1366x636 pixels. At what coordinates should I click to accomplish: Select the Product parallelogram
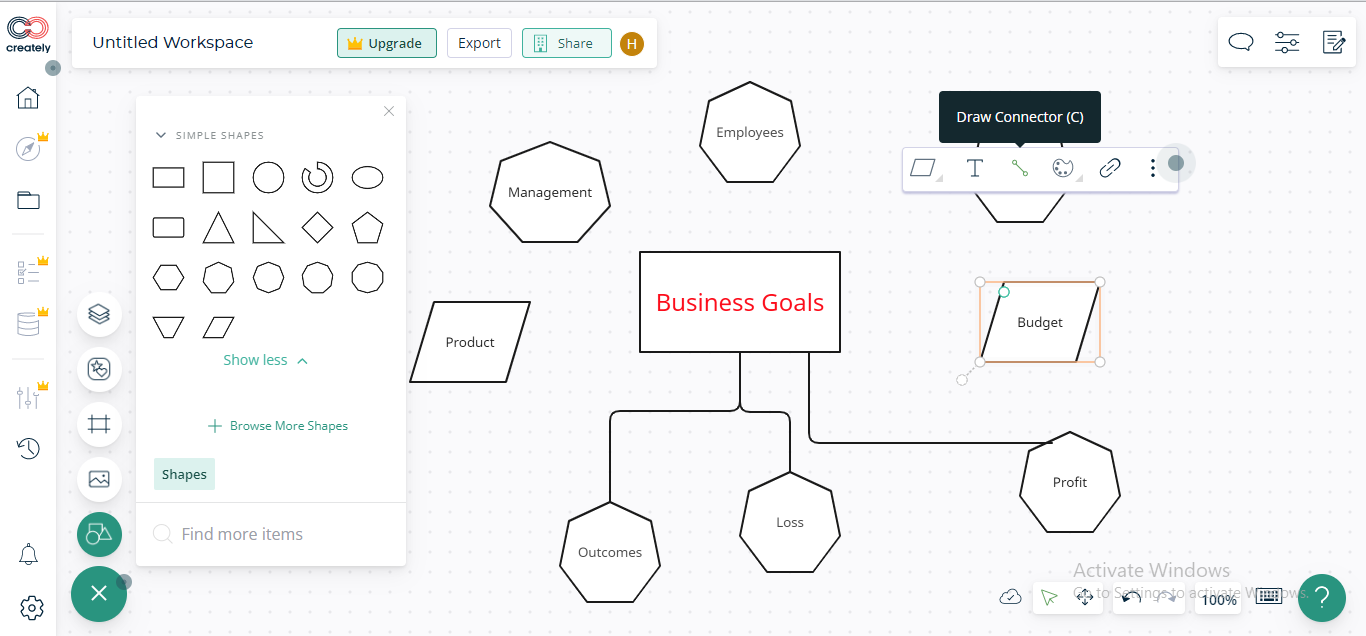(x=470, y=342)
